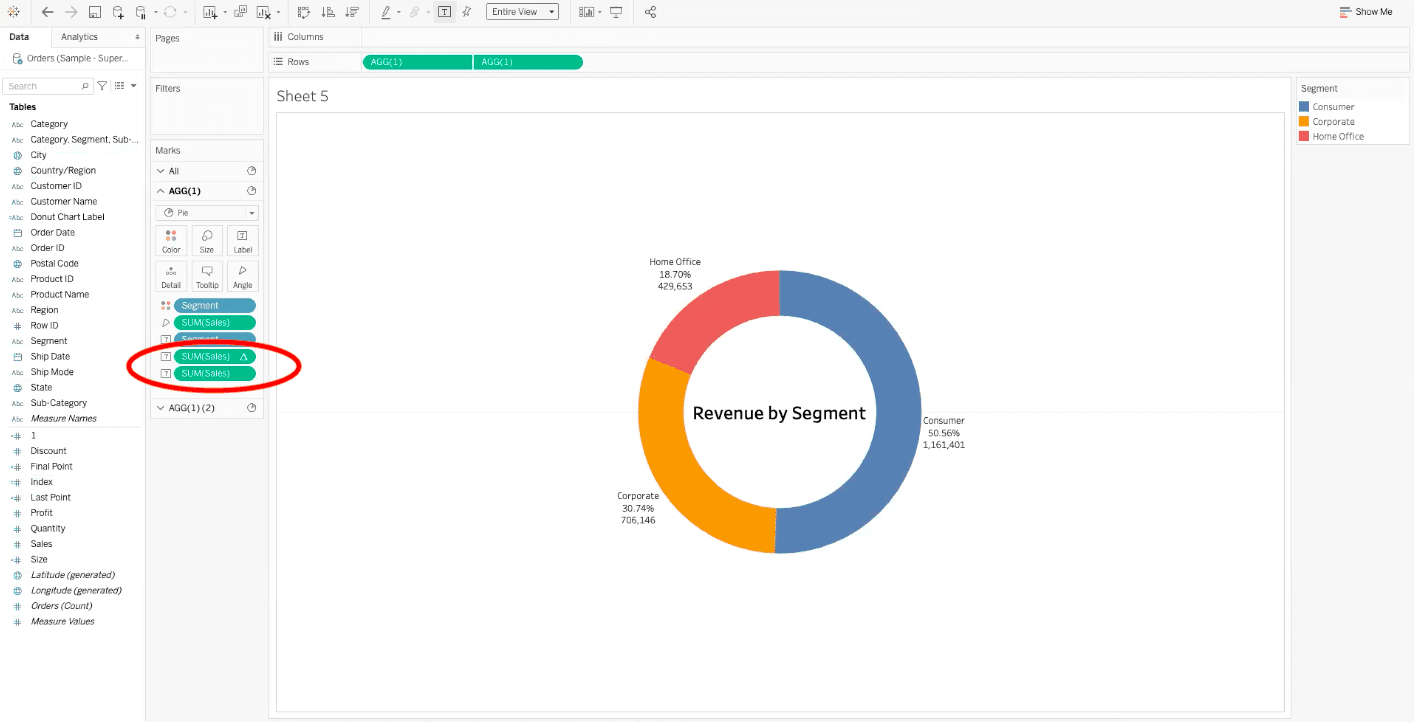
Task: Expand the AGG(1)(2) Marks card section
Action: pos(161,407)
